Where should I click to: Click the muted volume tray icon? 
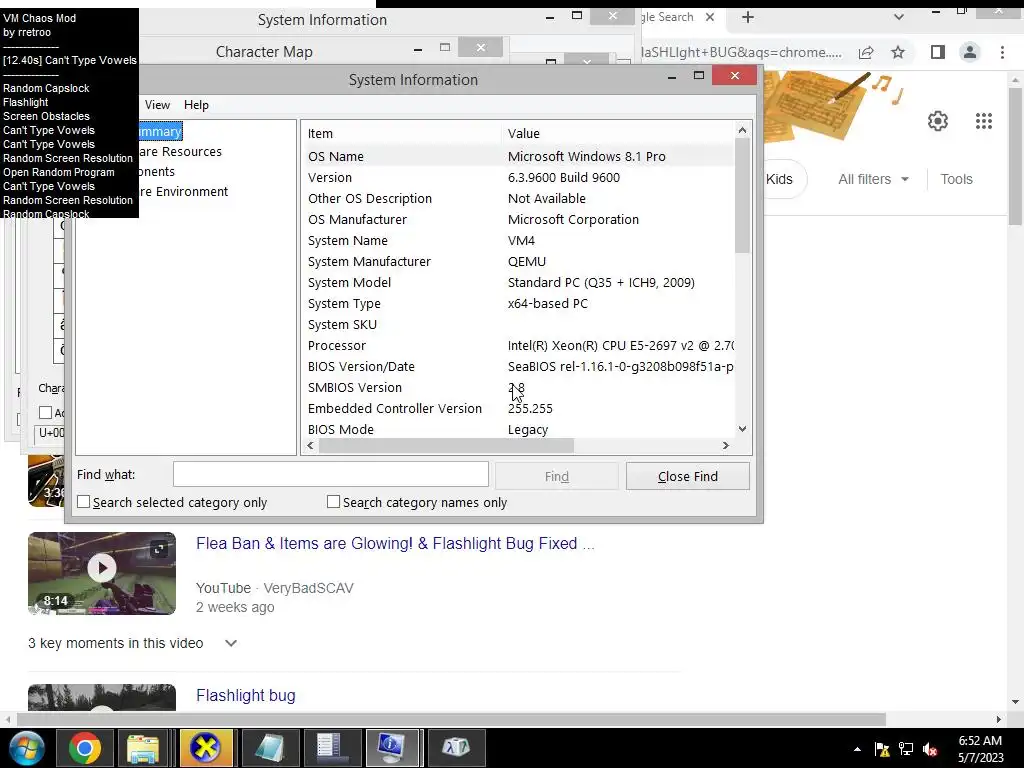point(930,749)
